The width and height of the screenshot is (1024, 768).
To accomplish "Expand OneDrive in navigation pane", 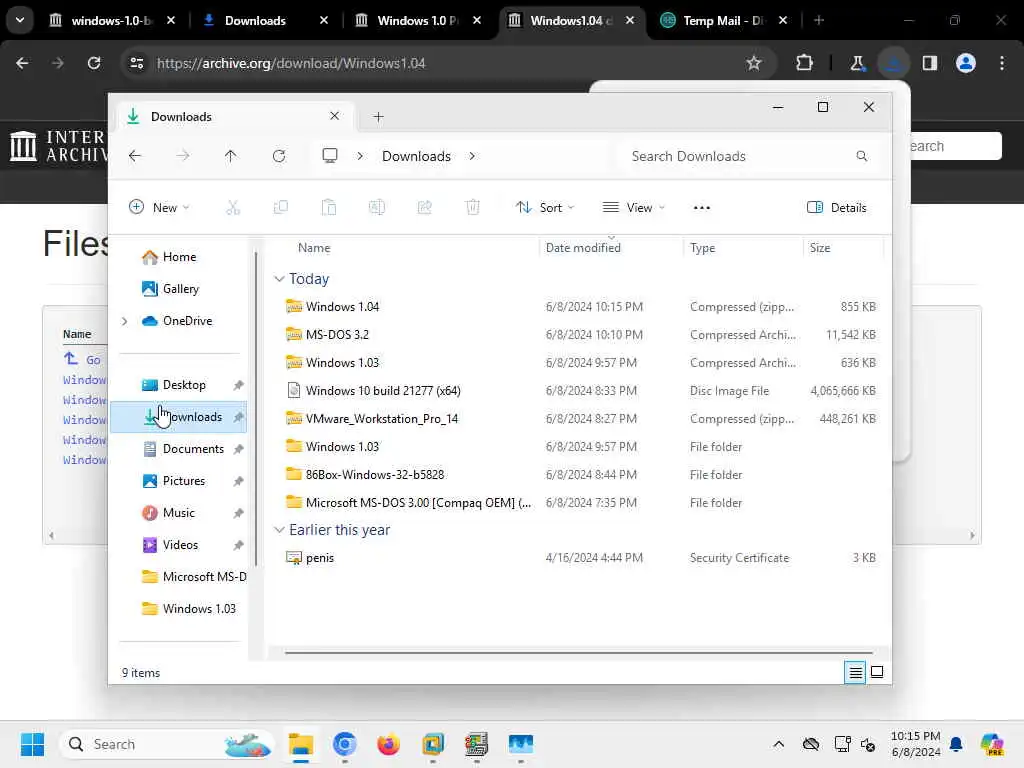I will [x=124, y=321].
